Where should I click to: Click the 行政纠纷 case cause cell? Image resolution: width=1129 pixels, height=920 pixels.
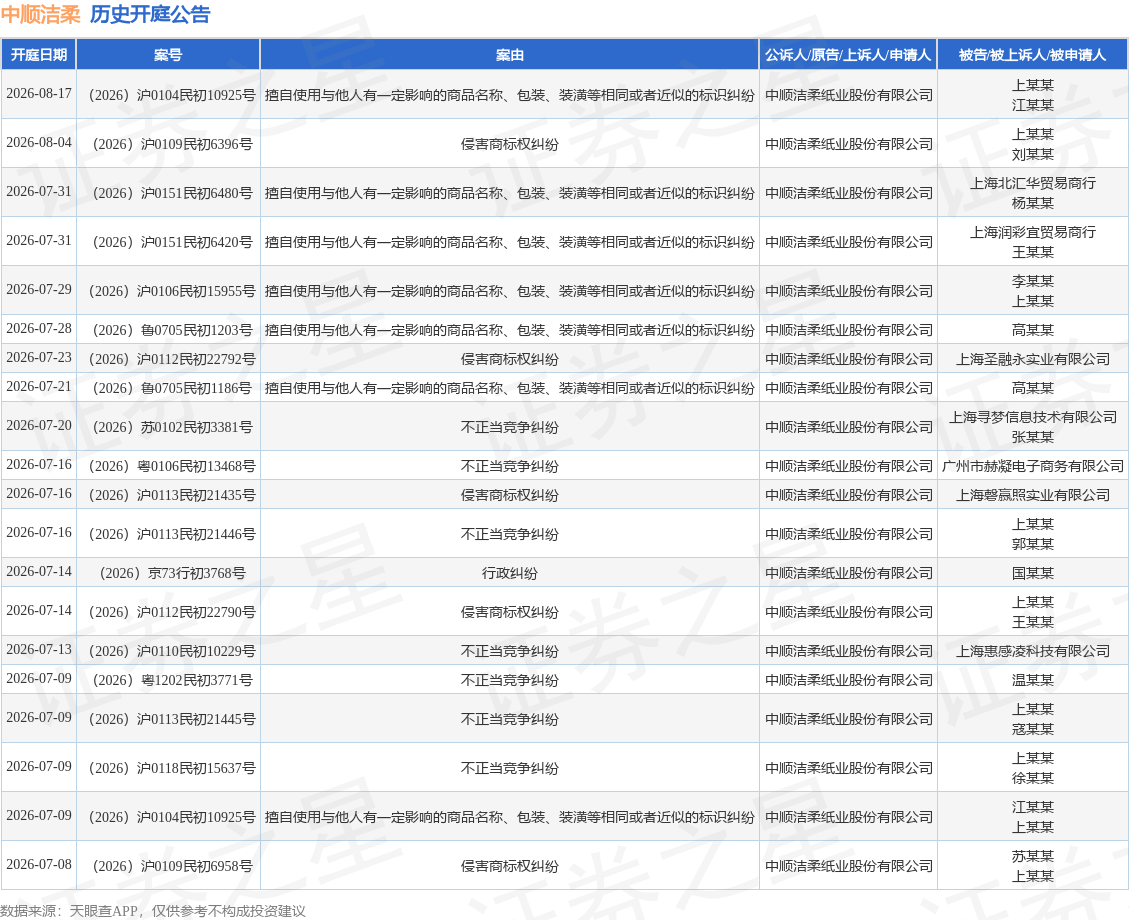point(509,573)
